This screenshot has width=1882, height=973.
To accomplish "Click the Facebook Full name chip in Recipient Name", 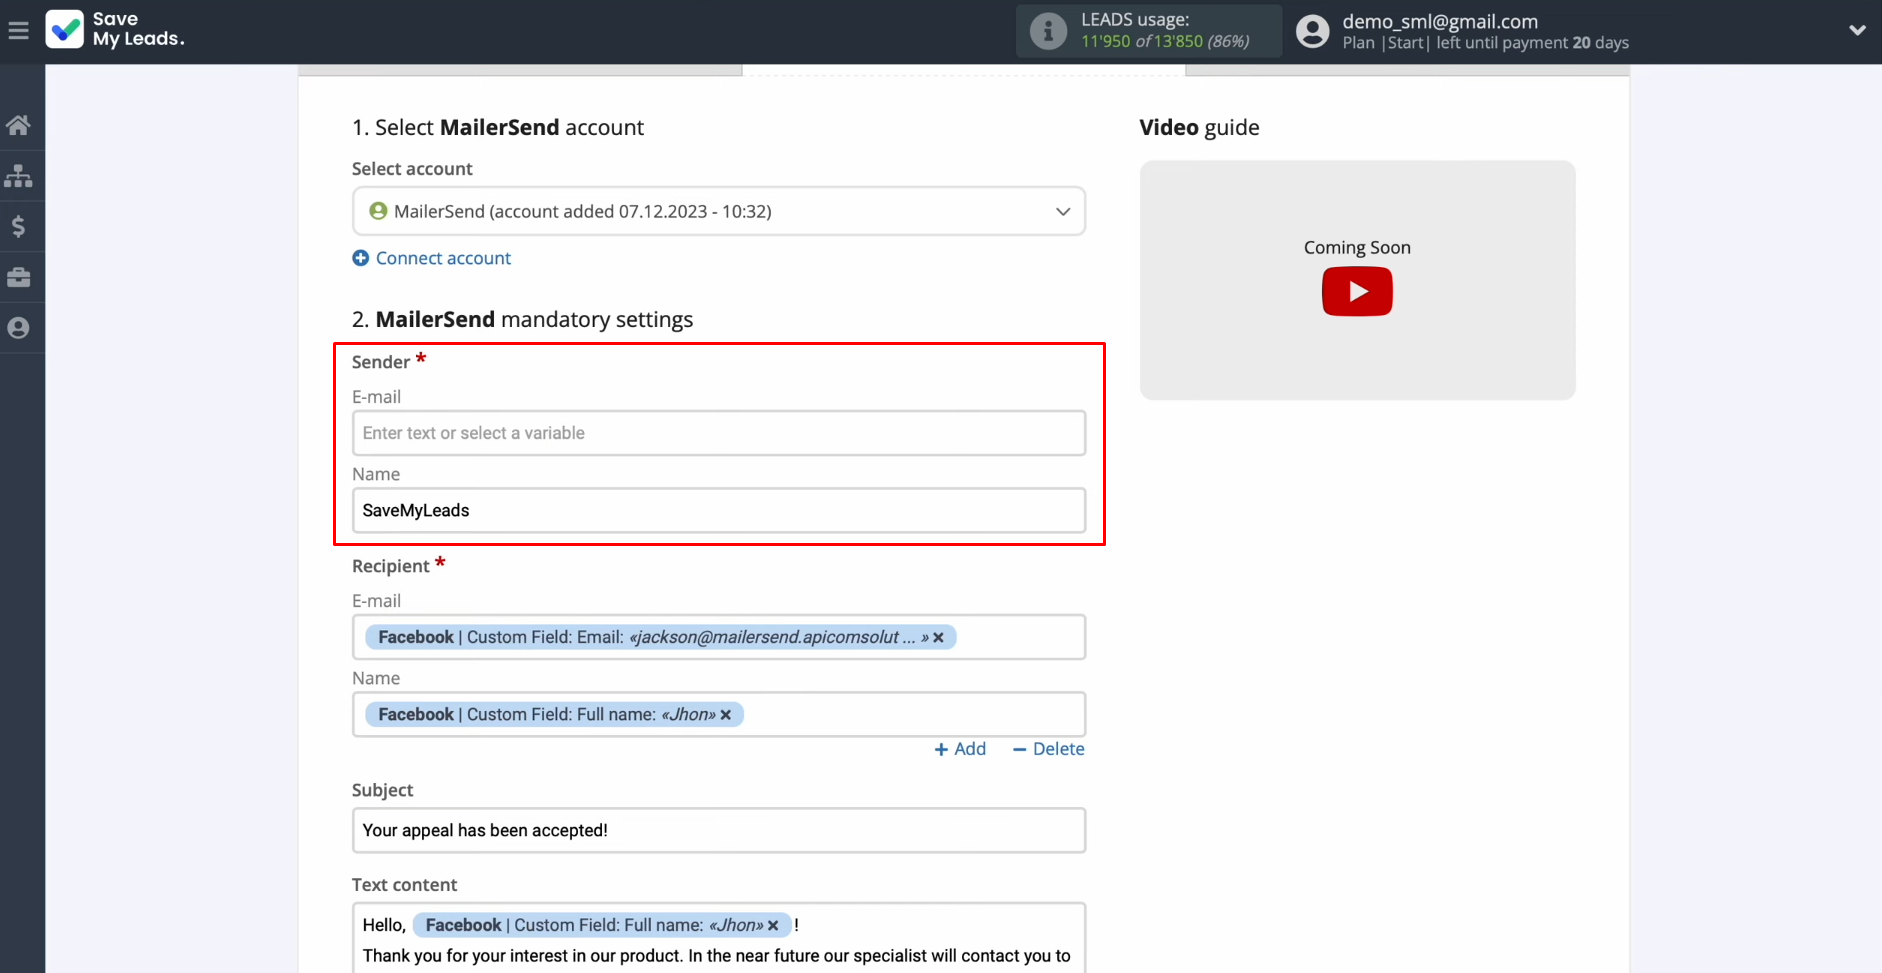I will point(554,714).
